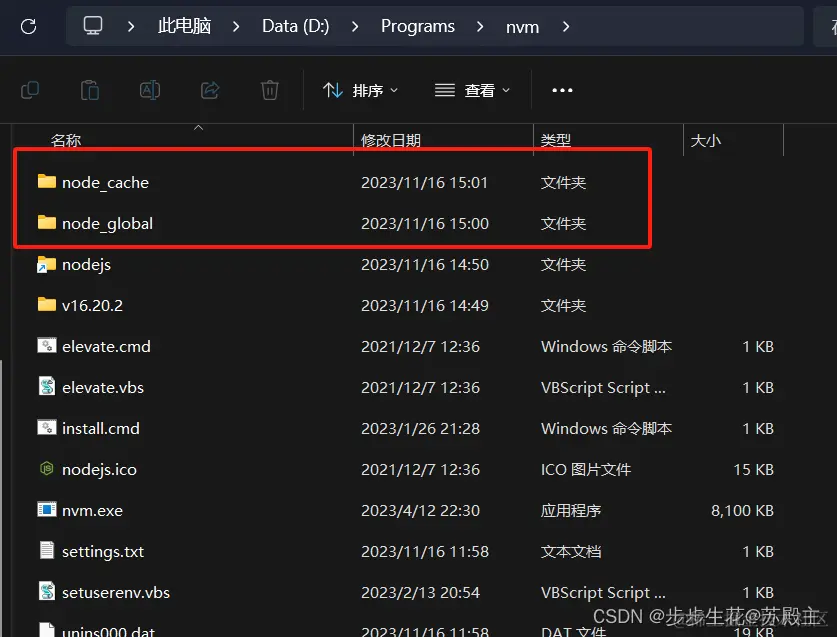Click the computer icon in address bar
Image resolution: width=837 pixels, height=637 pixels.
pyautogui.click(x=93, y=26)
